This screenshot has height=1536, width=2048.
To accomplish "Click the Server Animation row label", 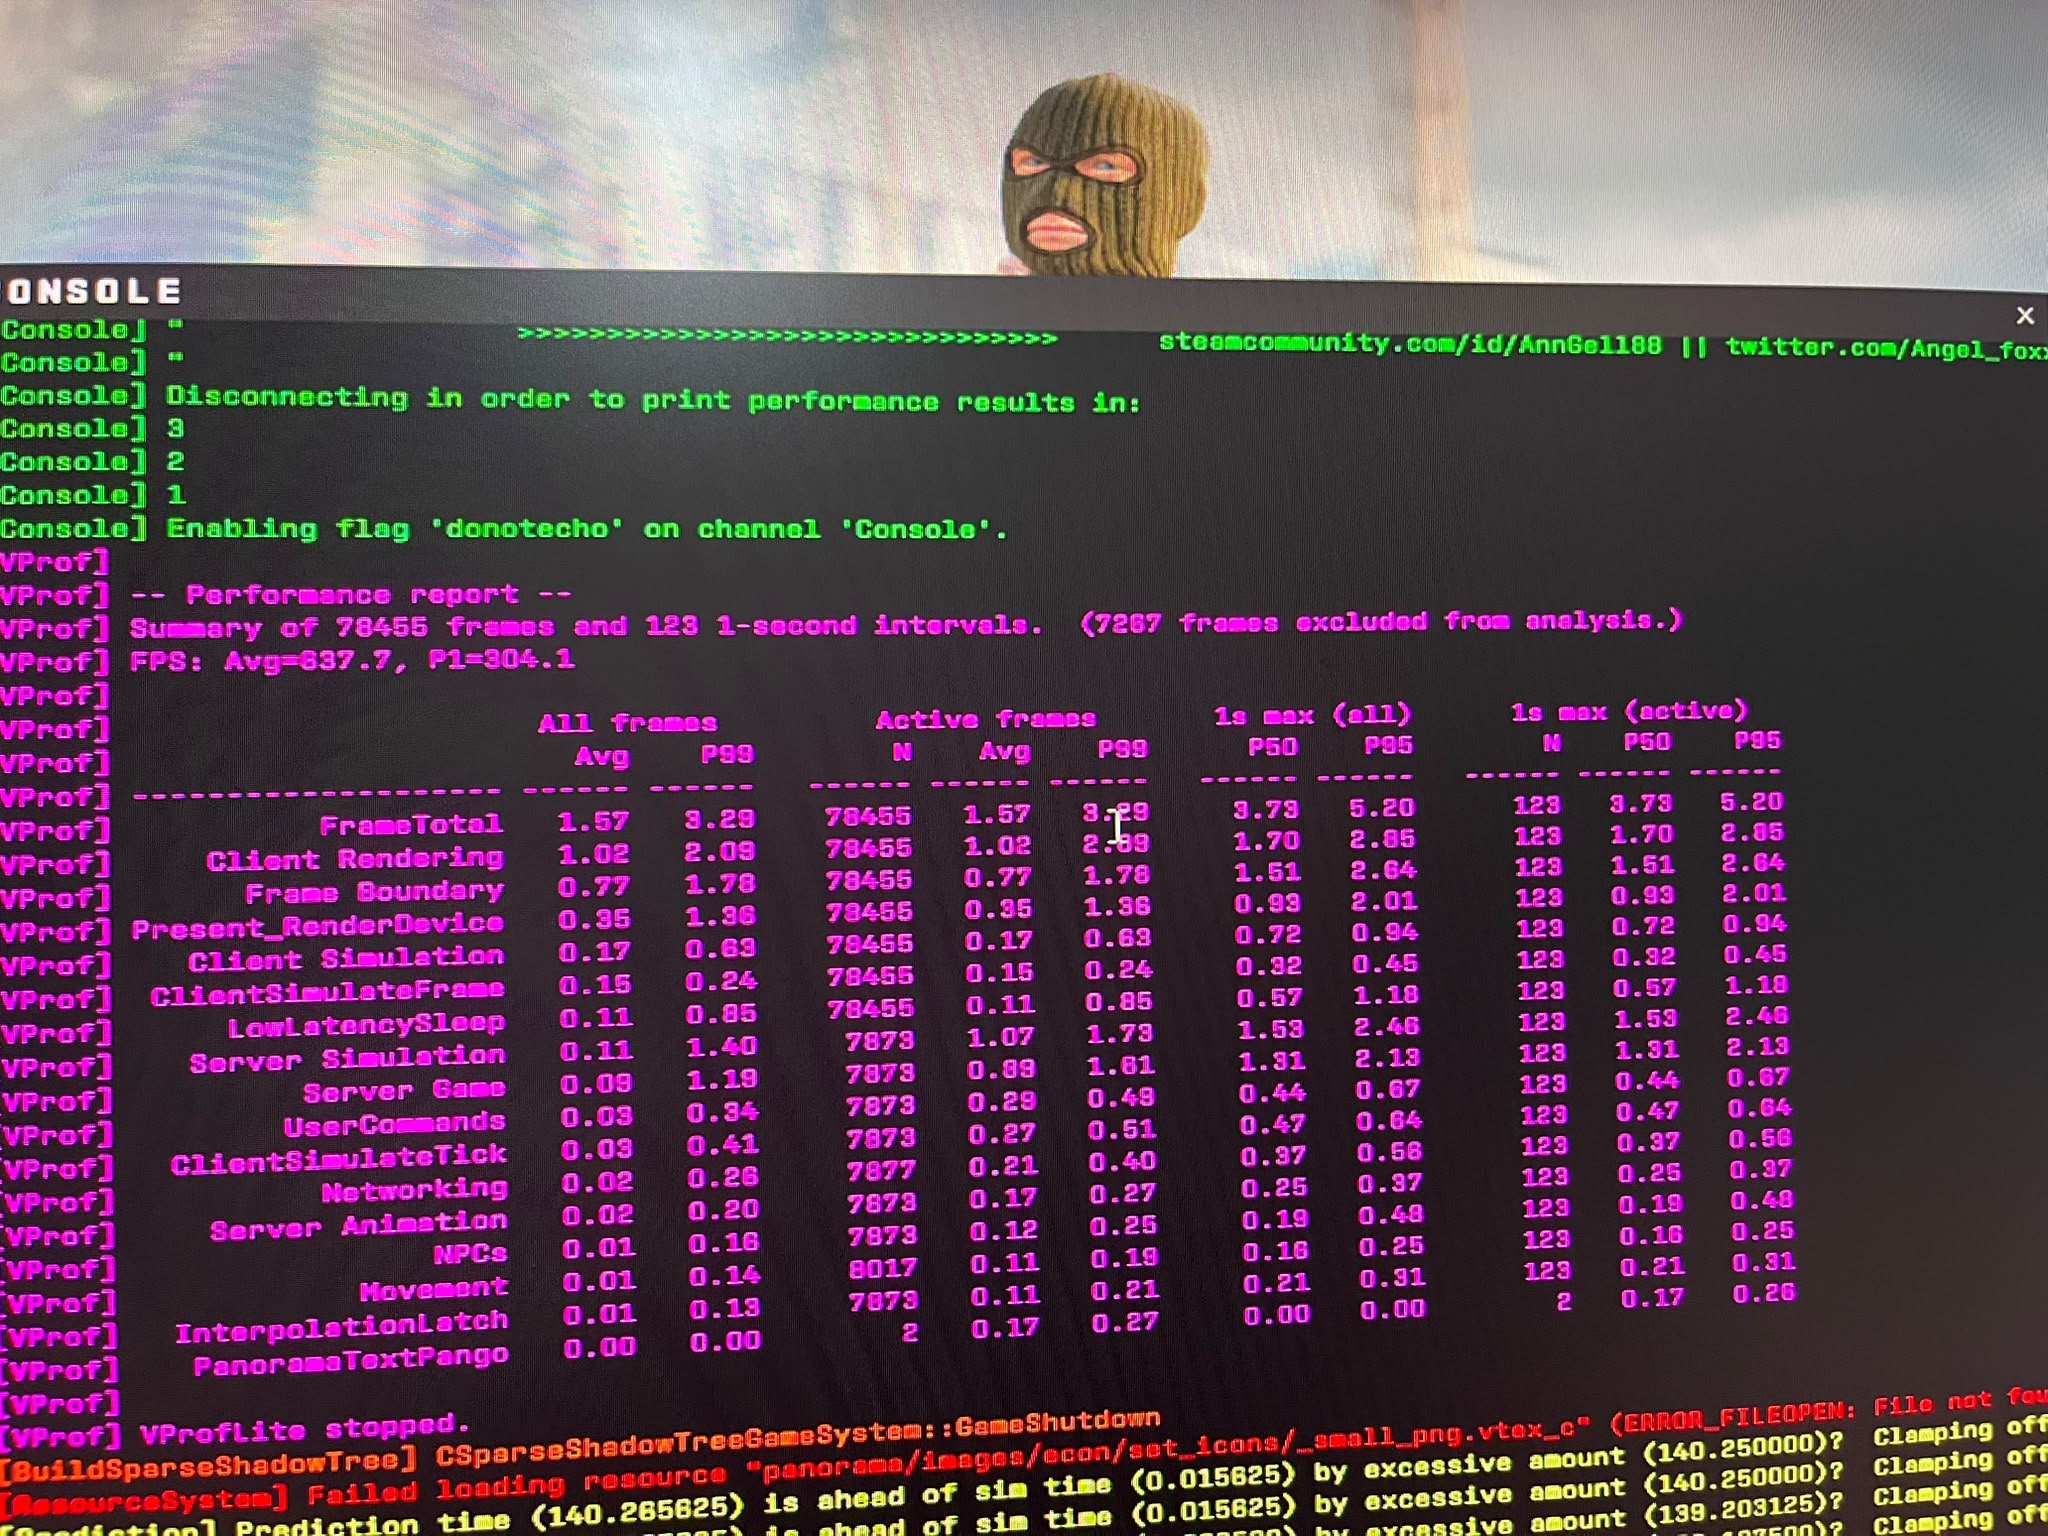I will (x=358, y=1224).
